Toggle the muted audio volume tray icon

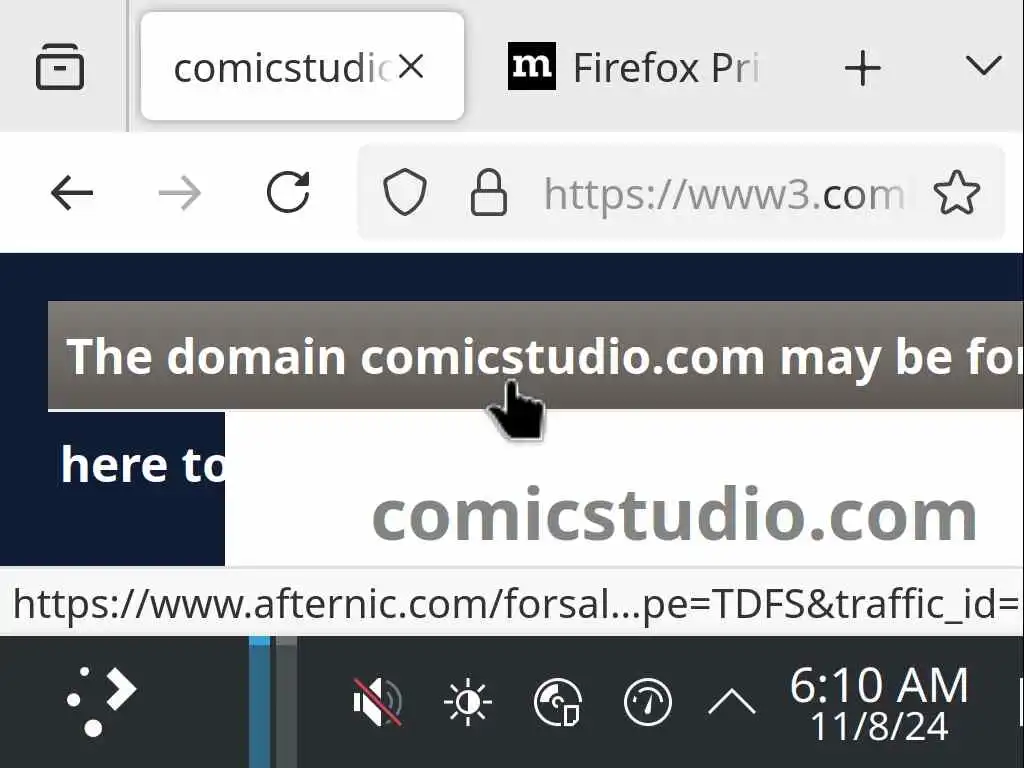tap(377, 702)
